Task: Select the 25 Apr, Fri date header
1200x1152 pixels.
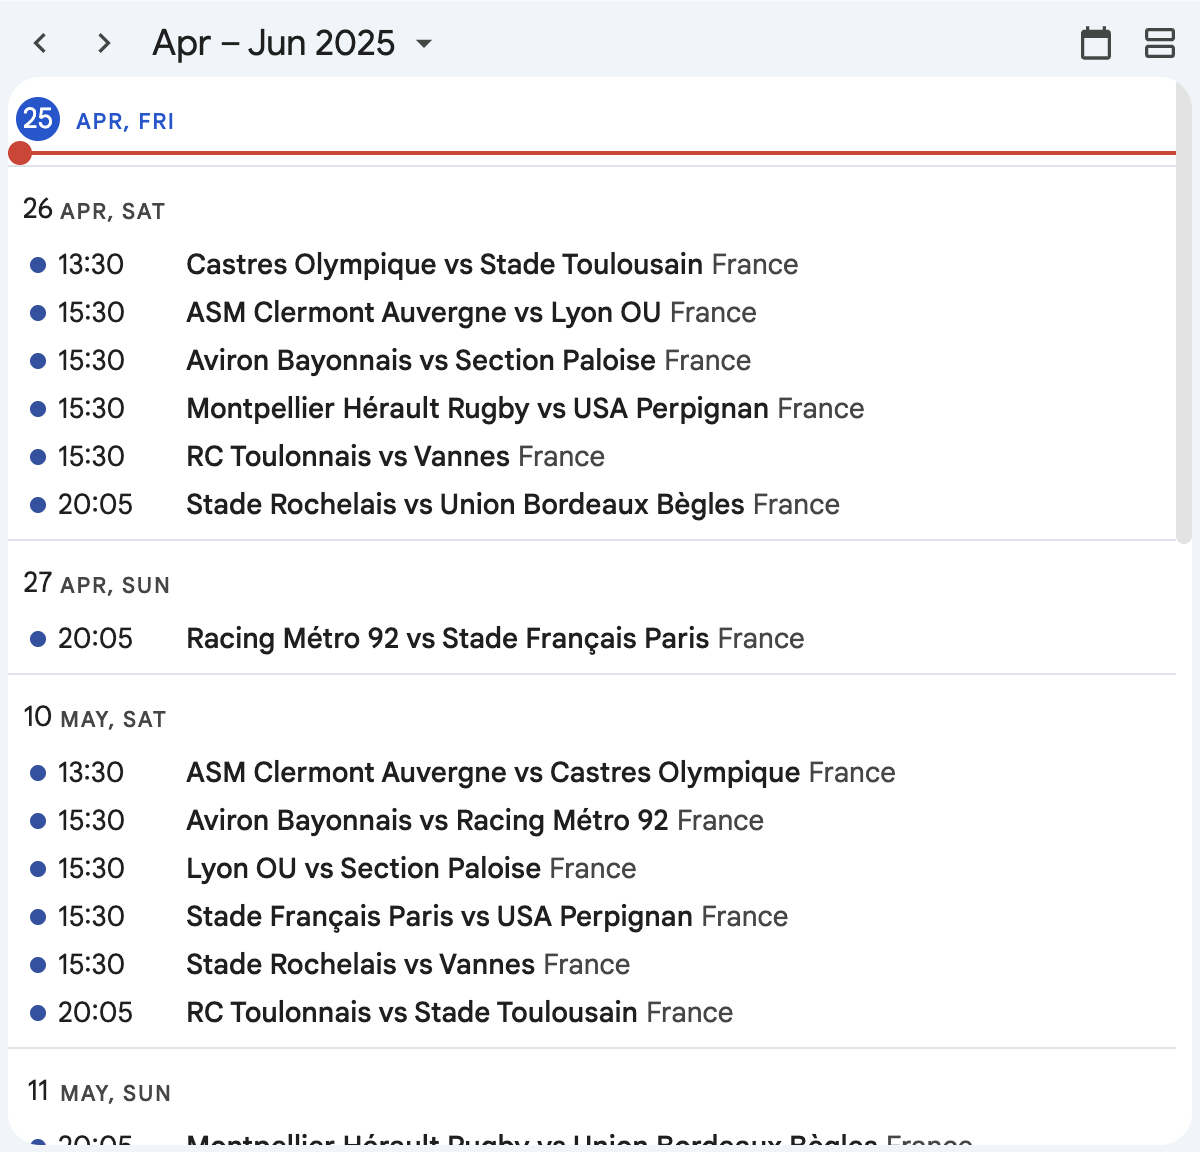Action: pos(96,120)
